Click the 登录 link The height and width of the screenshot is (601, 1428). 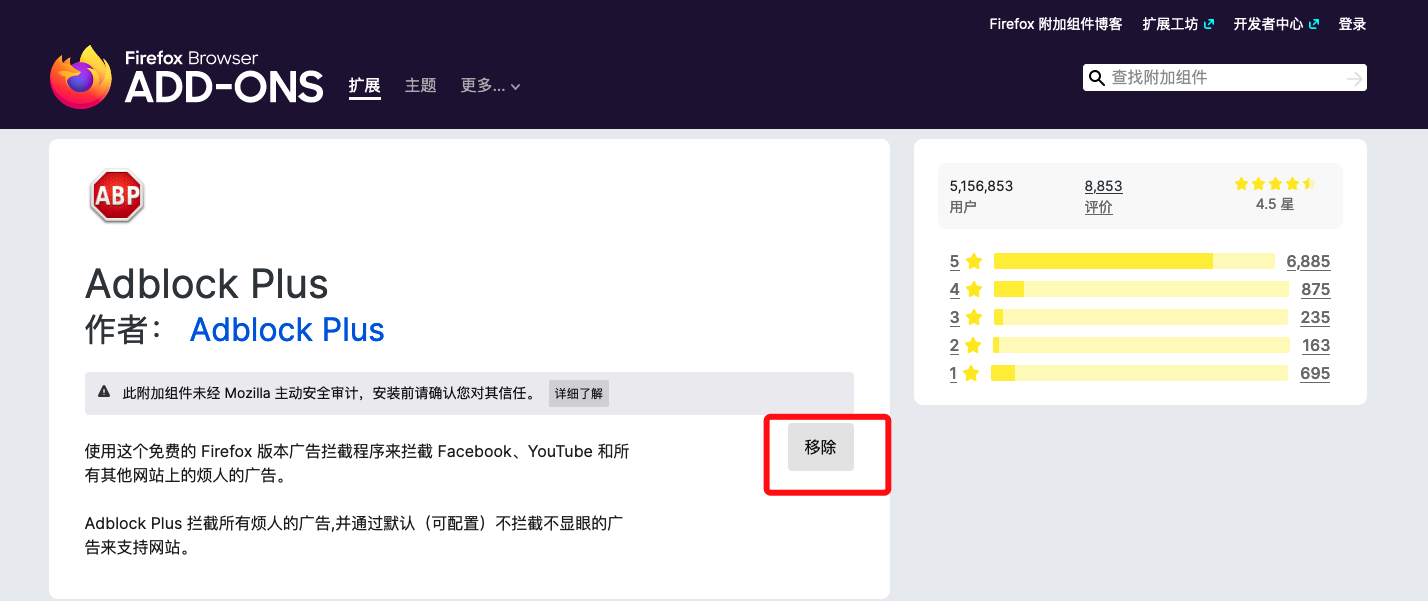[x=1352, y=24]
